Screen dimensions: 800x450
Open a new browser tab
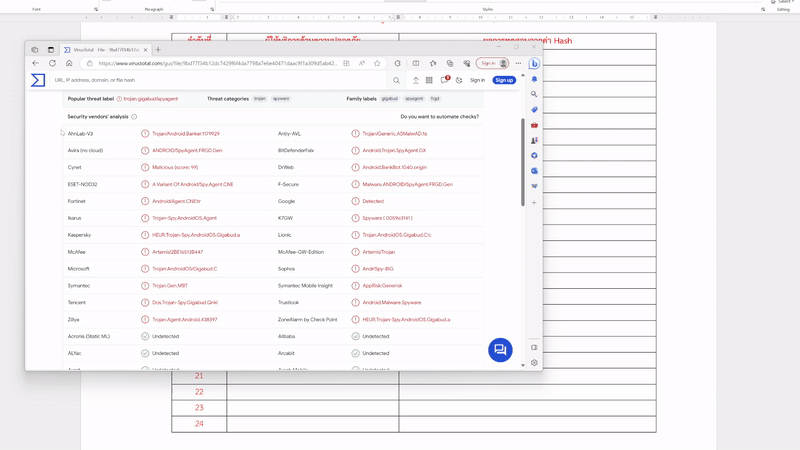[158, 50]
